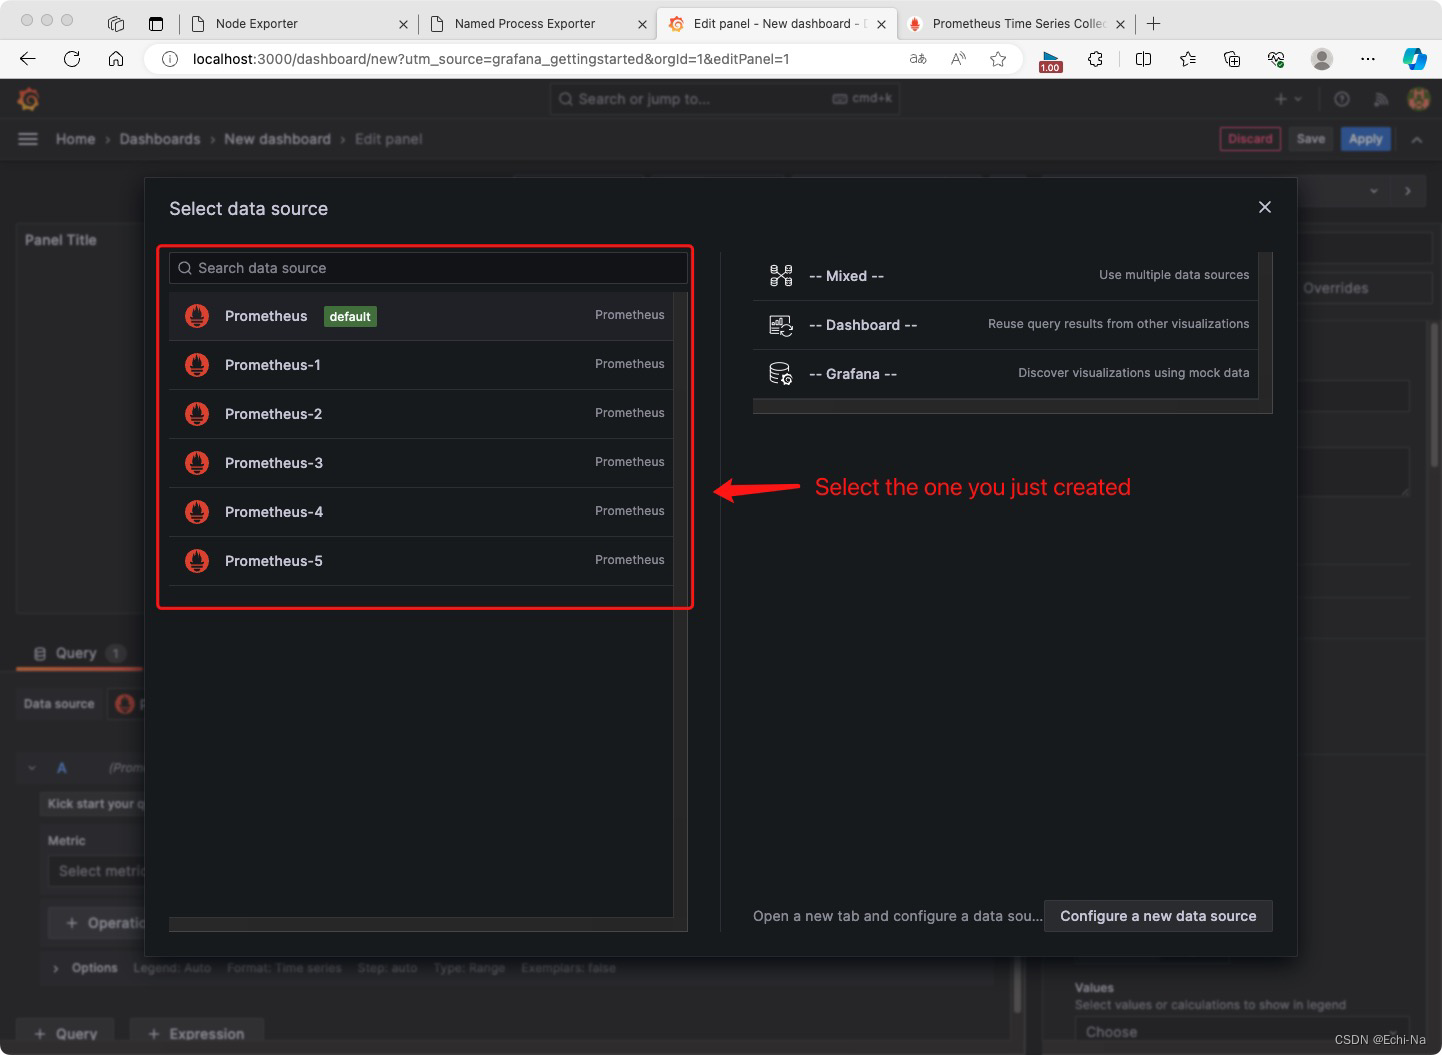Click the Search data source field
This screenshot has height=1055, width=1442.
[x=428, y=268]
